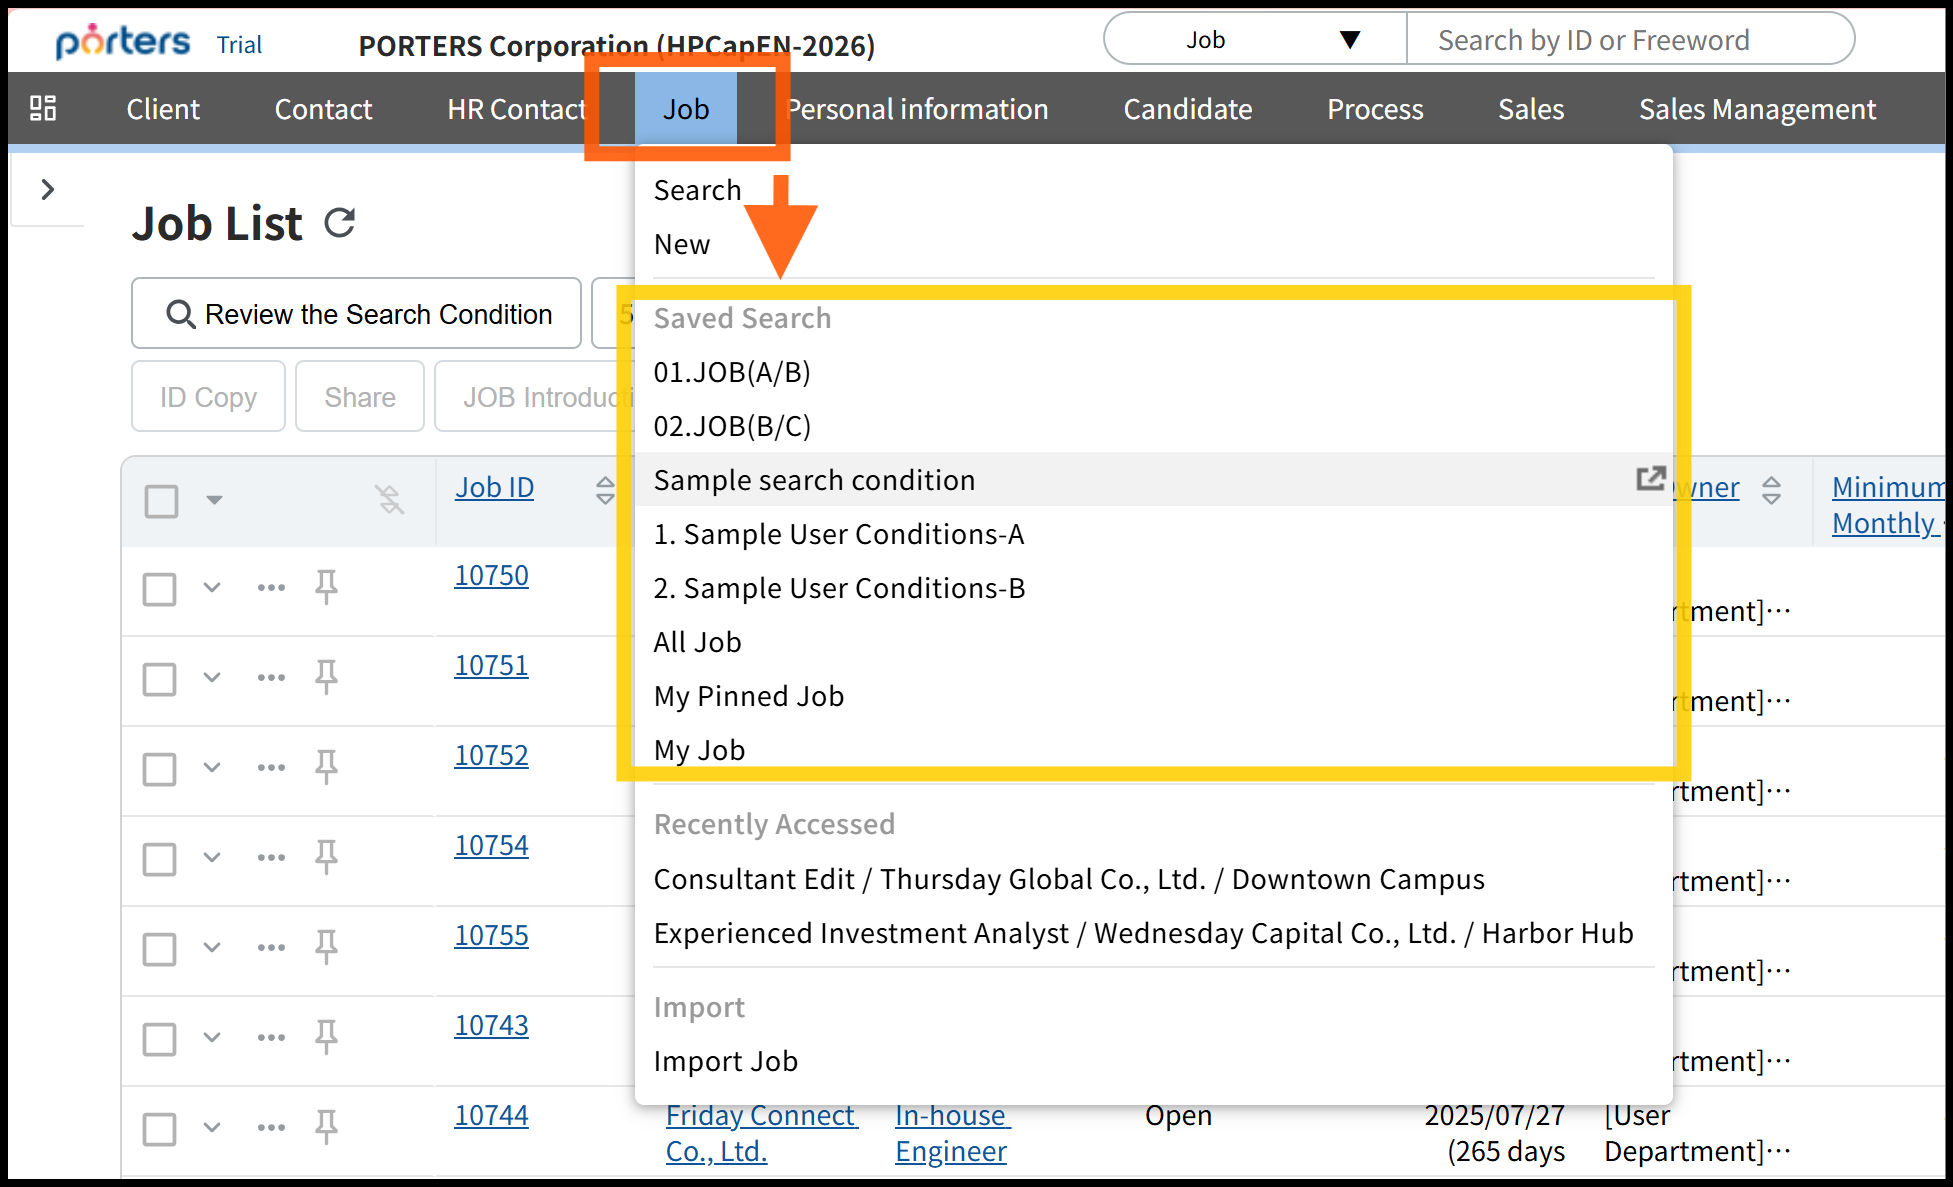This screenshot has height=1187, width=1953.
Task: Sort by Job ID using sort arrows
Action: pos(605,489)
